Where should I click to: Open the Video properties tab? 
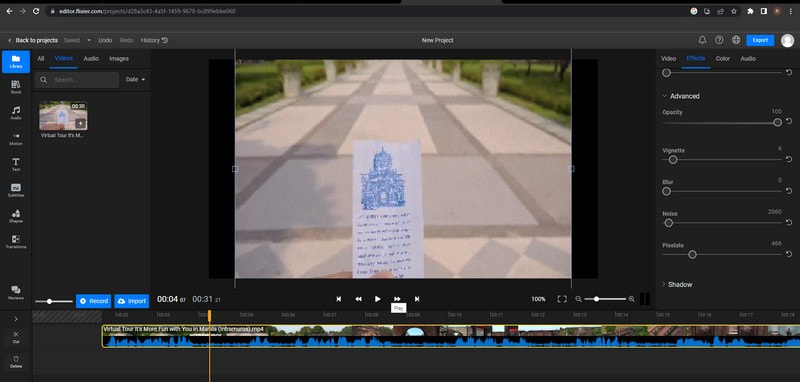coord(668,59)
